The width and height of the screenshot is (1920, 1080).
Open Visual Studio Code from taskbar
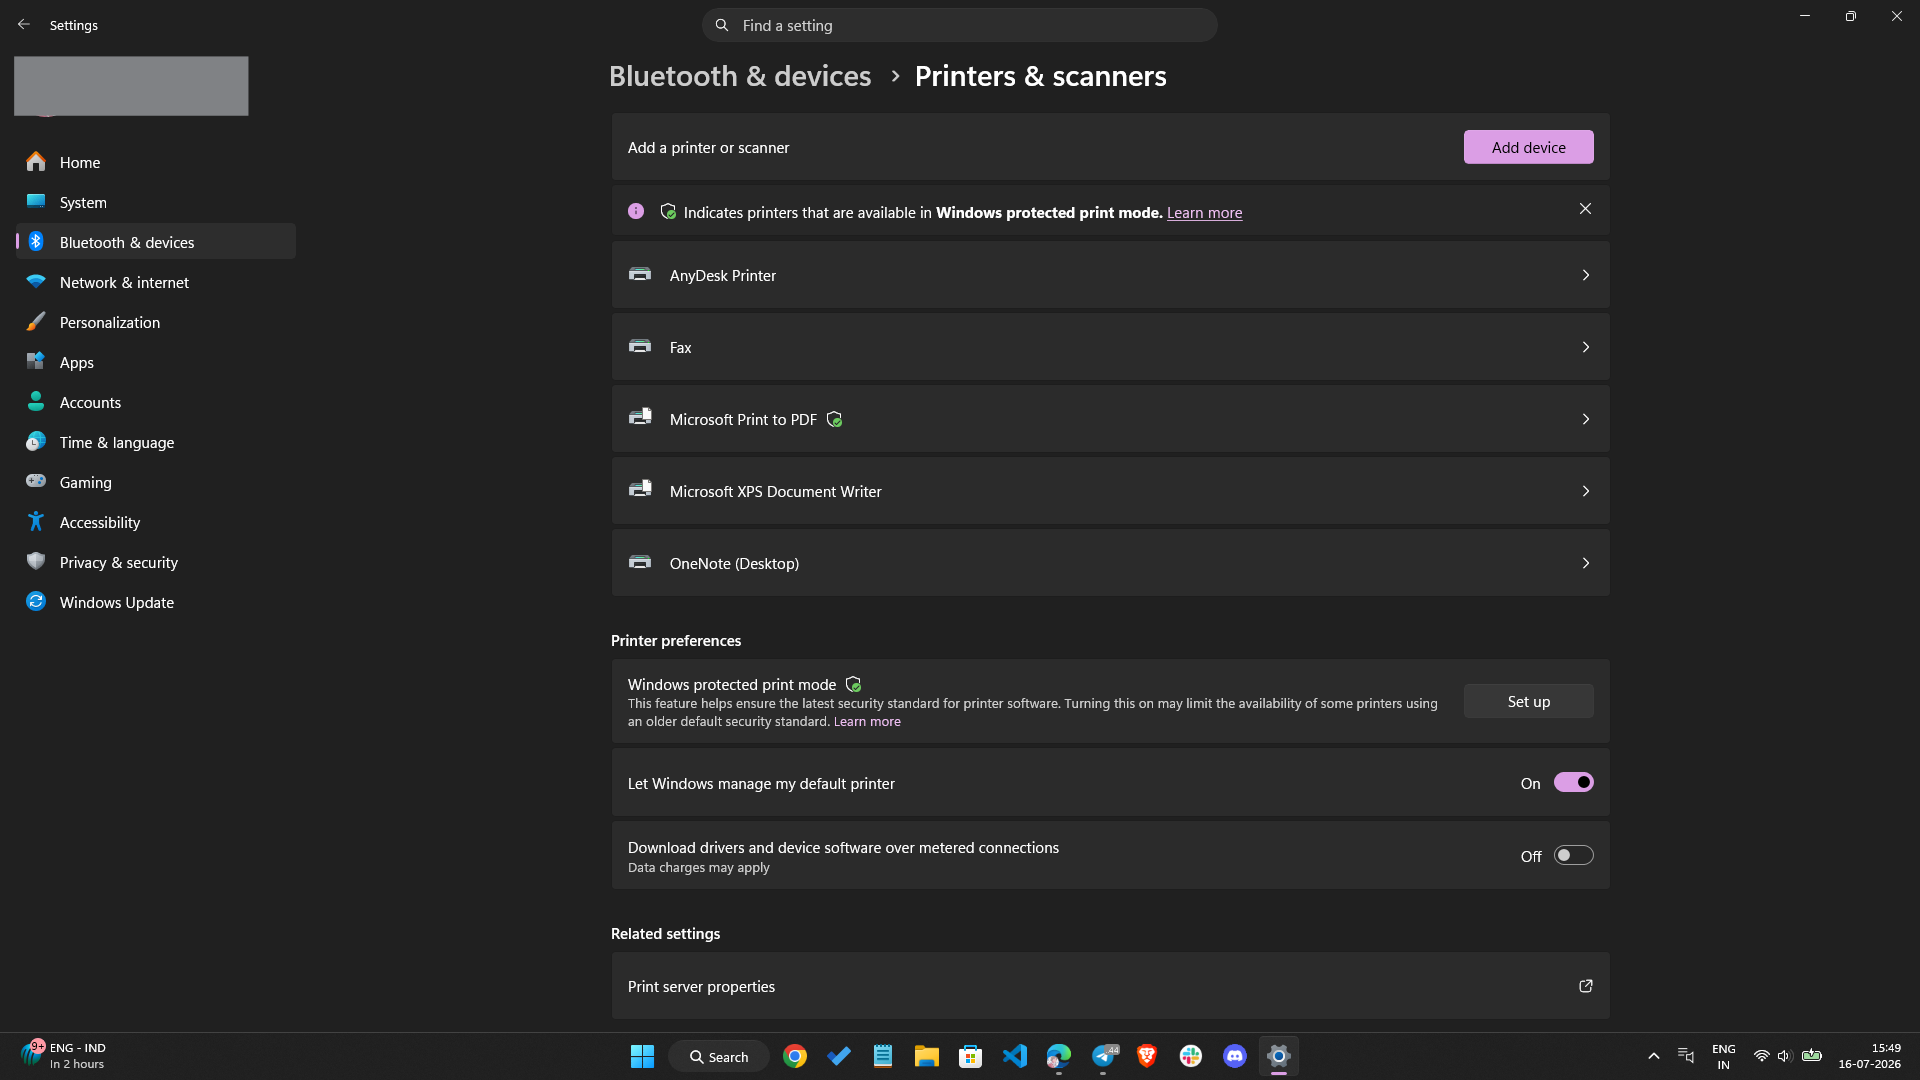click(1015, 1056)
